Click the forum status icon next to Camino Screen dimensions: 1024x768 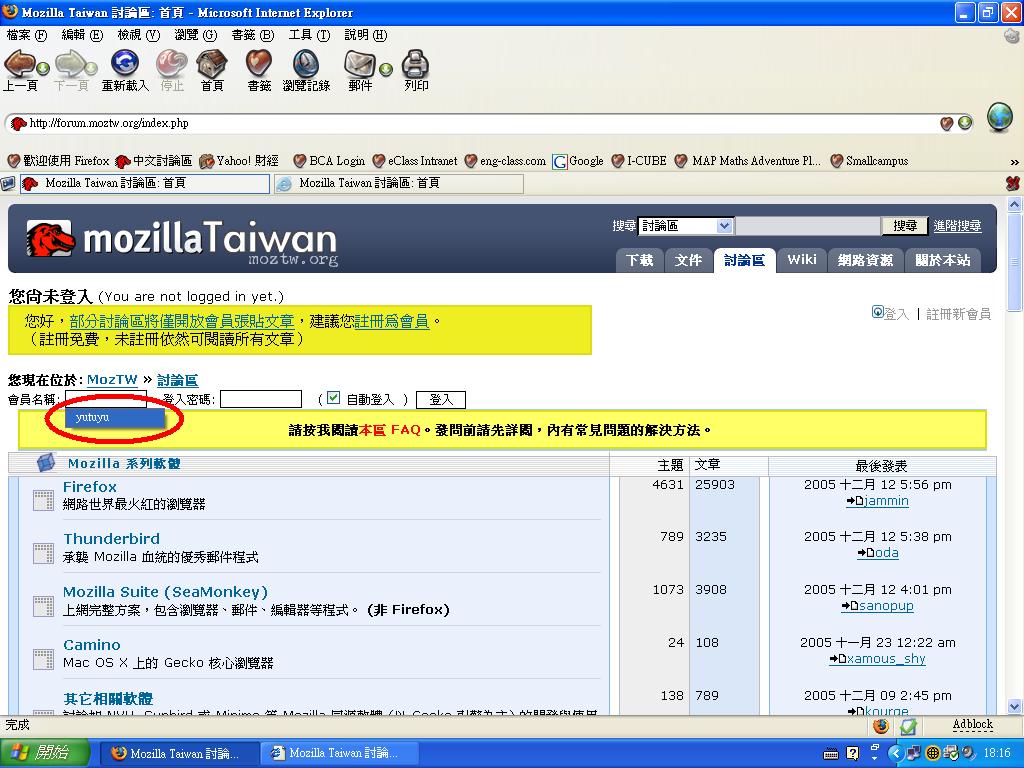[x=43, y=659]
